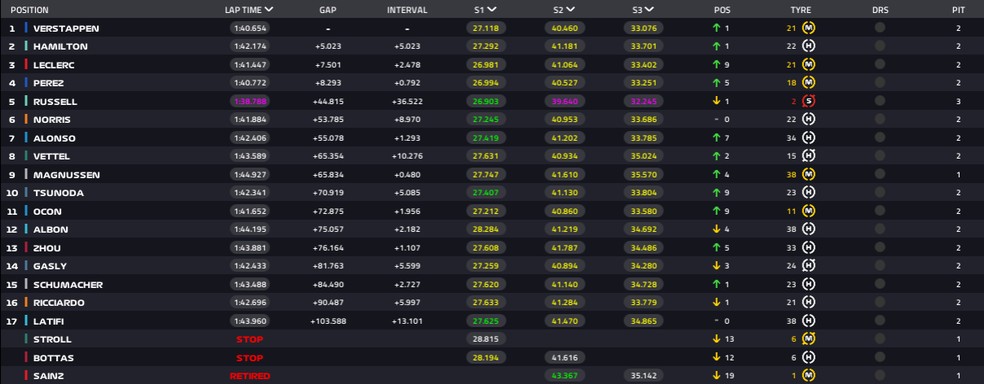
Task: Select driver name HAMILTON
Action: (x=60, y=46)
